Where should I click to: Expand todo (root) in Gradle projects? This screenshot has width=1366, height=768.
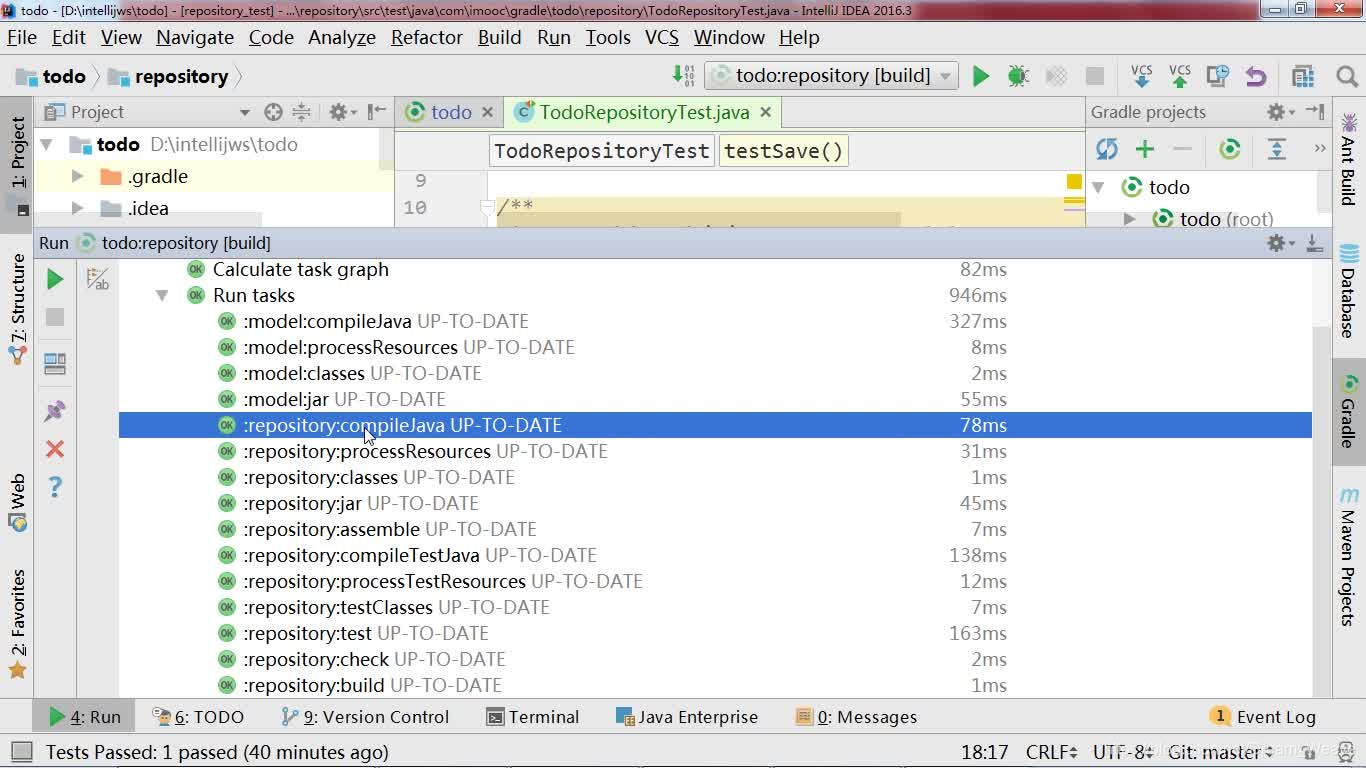pyautogui.click(x=1130, y=219)
